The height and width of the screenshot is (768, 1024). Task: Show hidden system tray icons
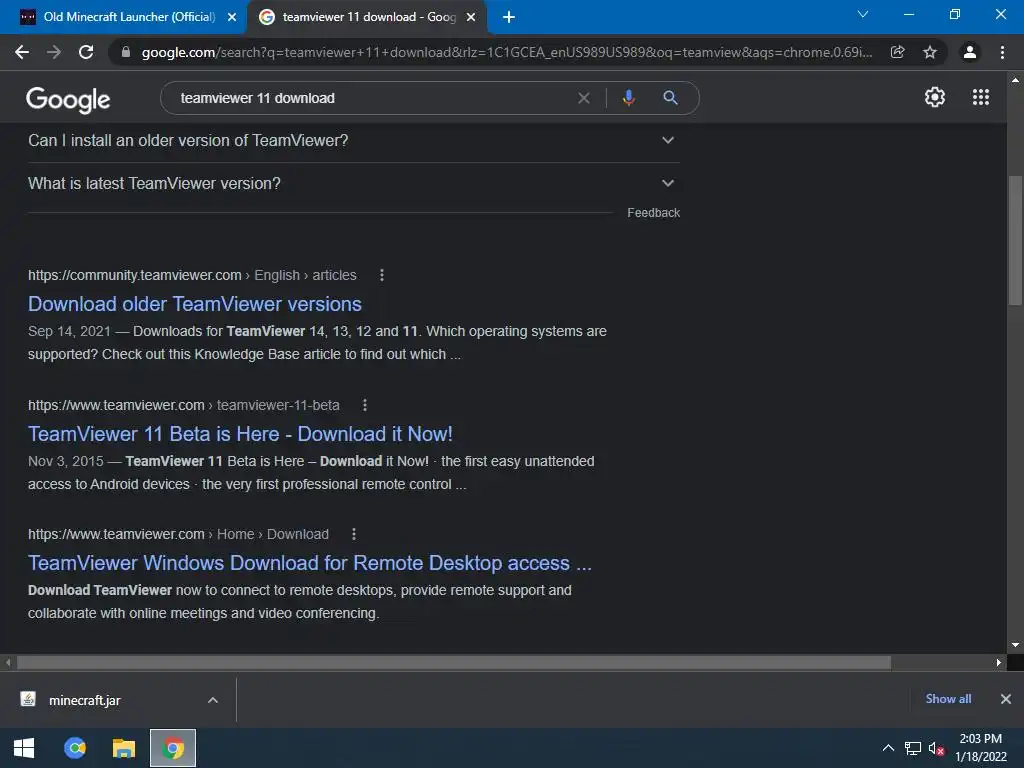point(888,748)
